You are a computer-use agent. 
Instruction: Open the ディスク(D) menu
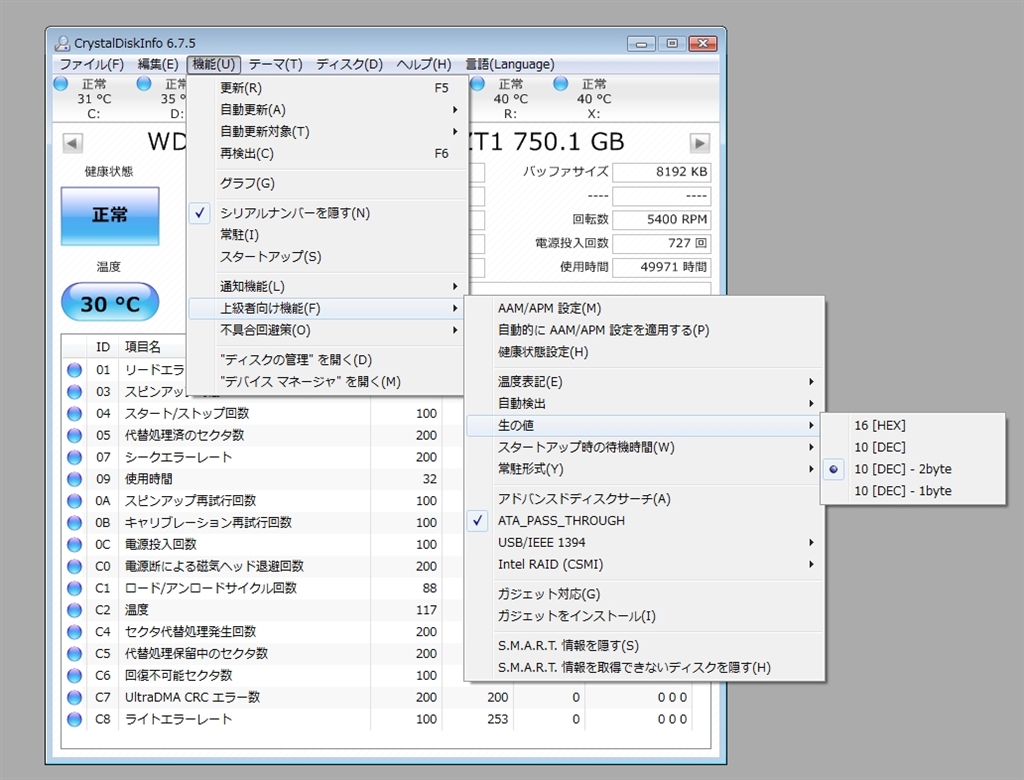coord(349,64)
